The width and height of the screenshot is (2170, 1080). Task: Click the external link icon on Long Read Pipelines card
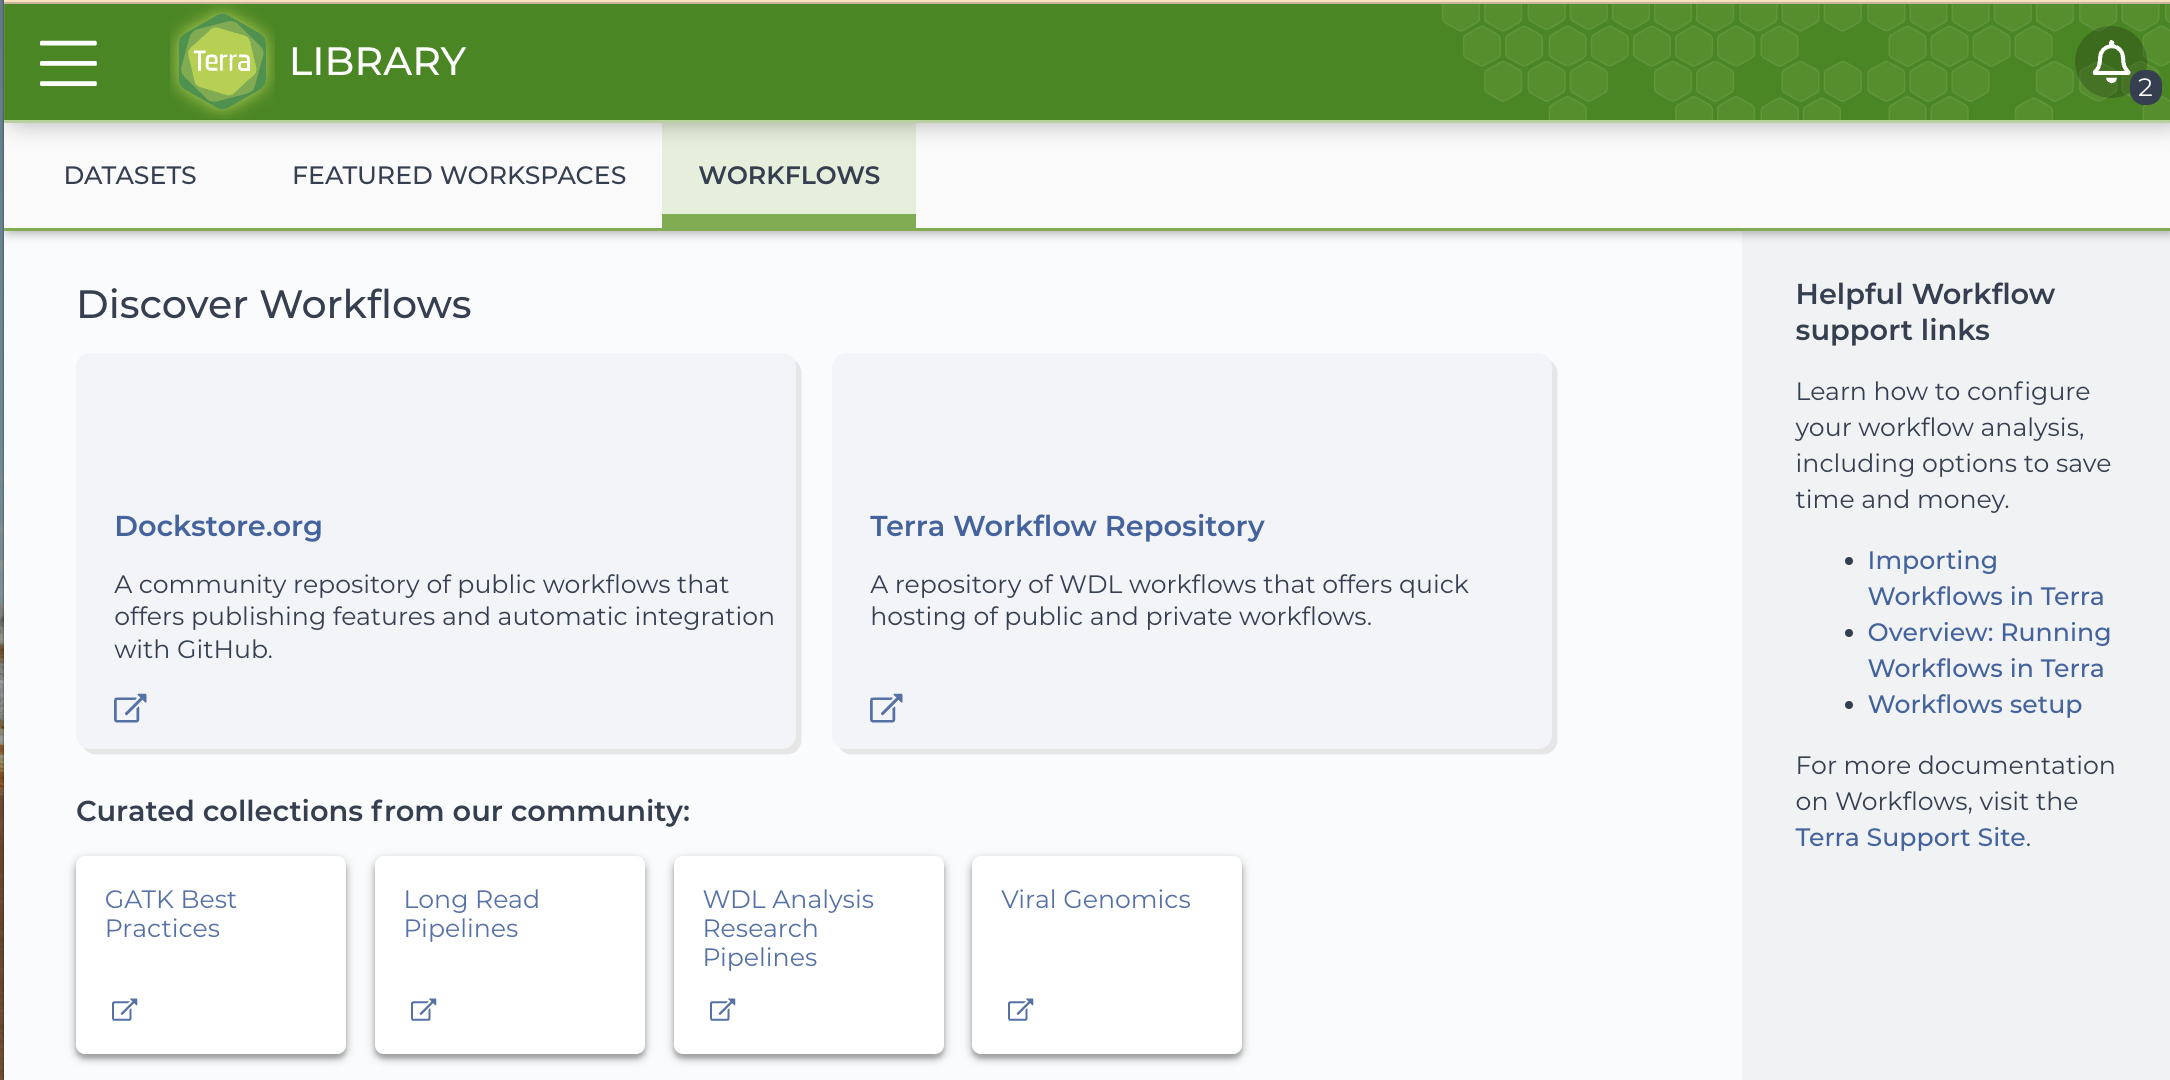[x=423, y=1010]
